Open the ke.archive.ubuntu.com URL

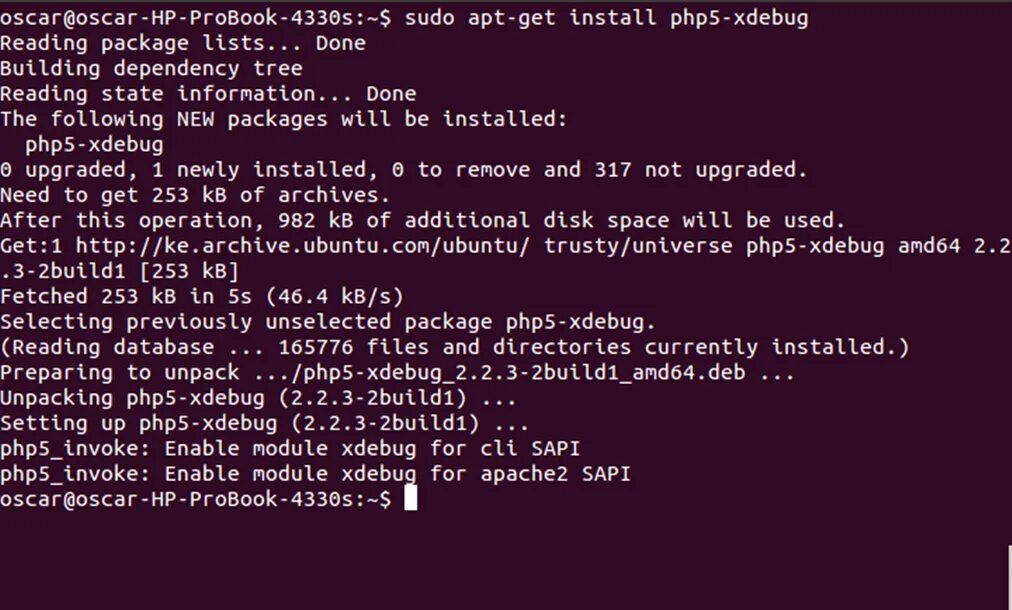click(255, 246)
